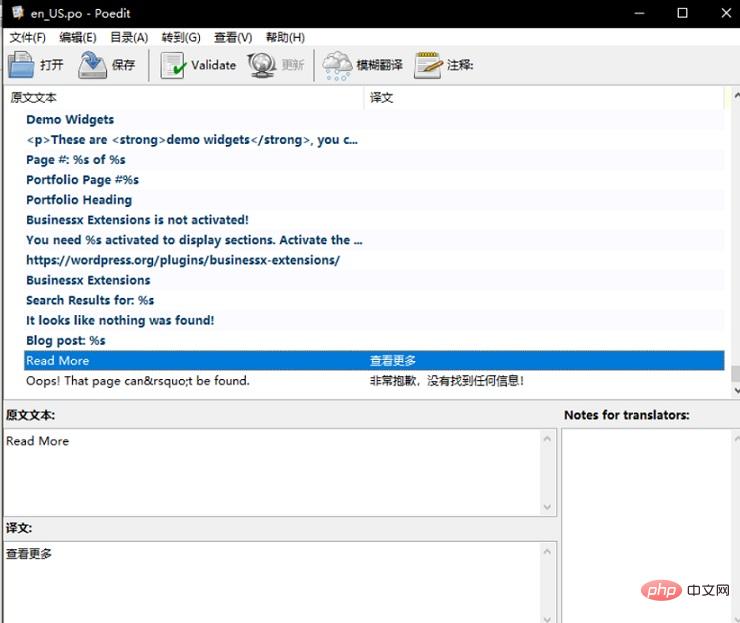This screenshot has width=740, height=623.
Task: Click the 查看更多 translation in the selected row
Action: [x=393, y=361]
